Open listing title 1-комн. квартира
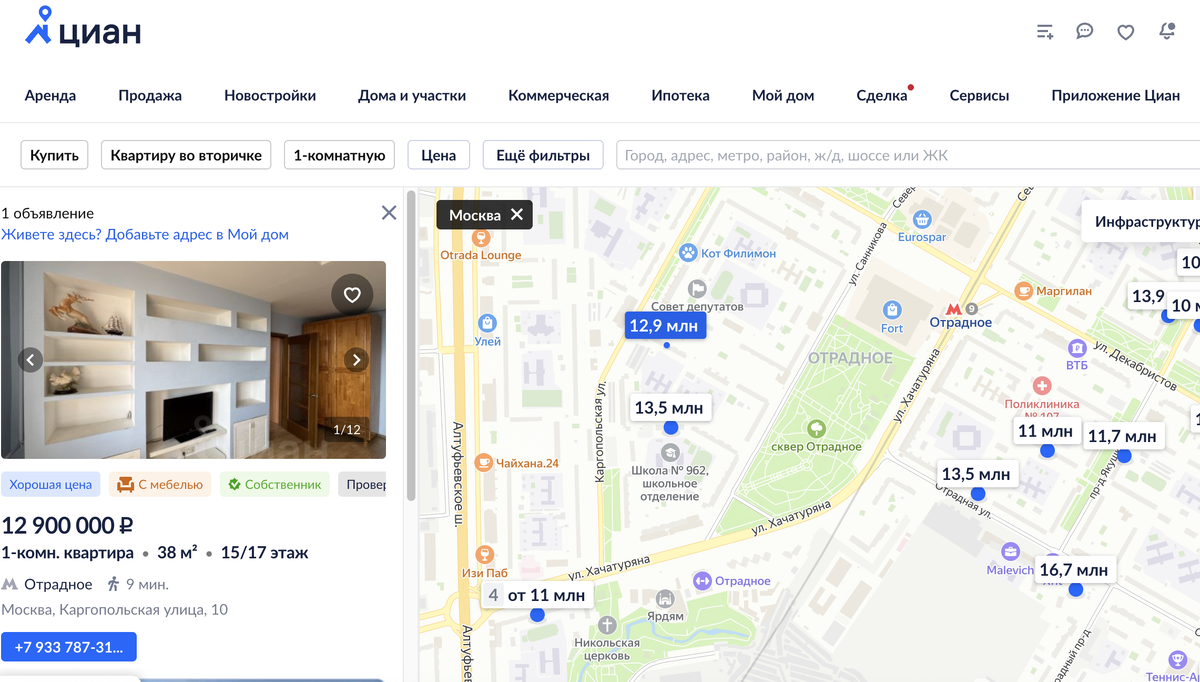1200x682 pixels. click(x=68, y=553)
